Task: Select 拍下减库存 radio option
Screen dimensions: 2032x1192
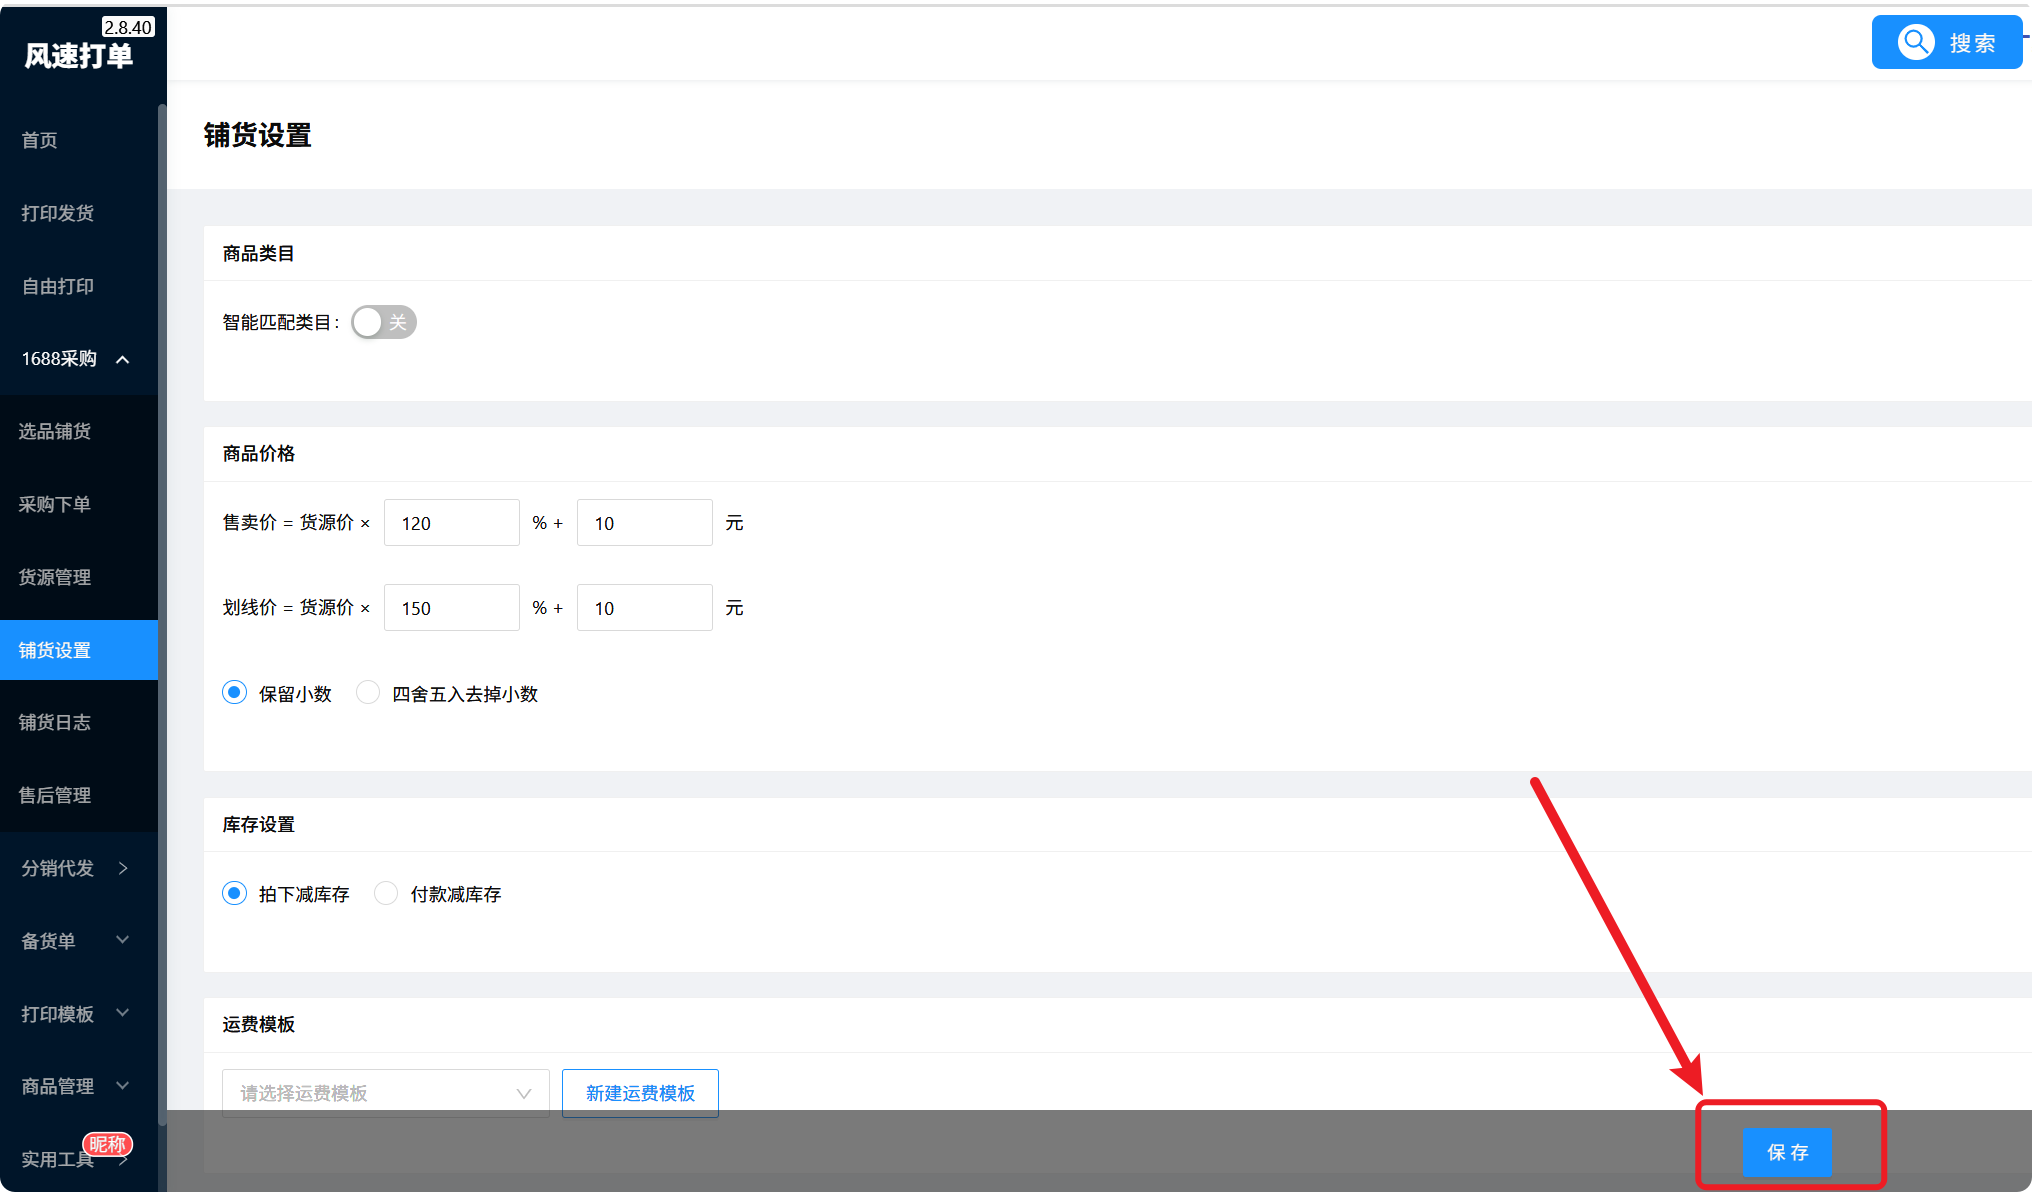Action: pos(234,893)
